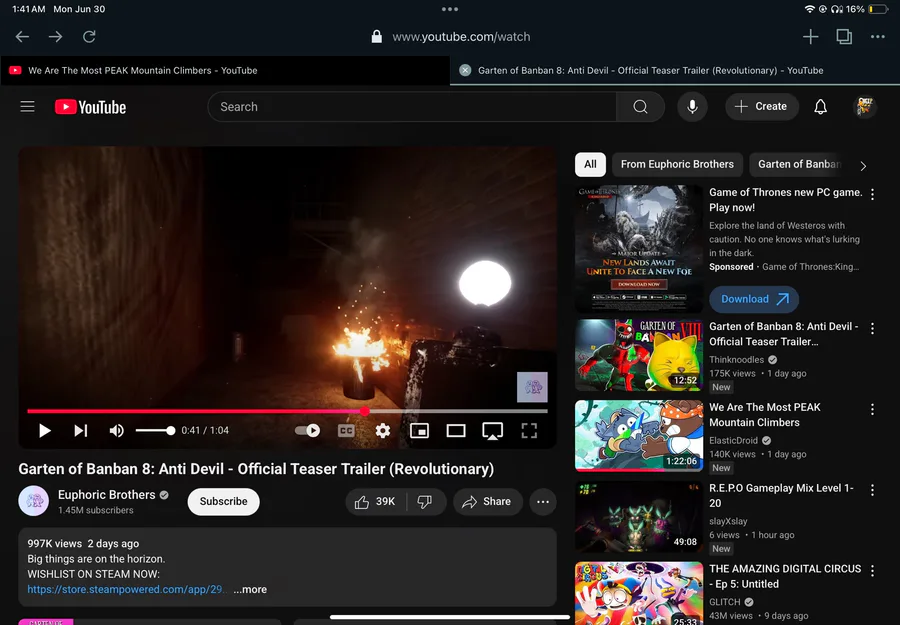The image size is (900, 625).
Task: Open options for THE AMAZING DIGITAL CIRCUS video
Action: point(872,571)
